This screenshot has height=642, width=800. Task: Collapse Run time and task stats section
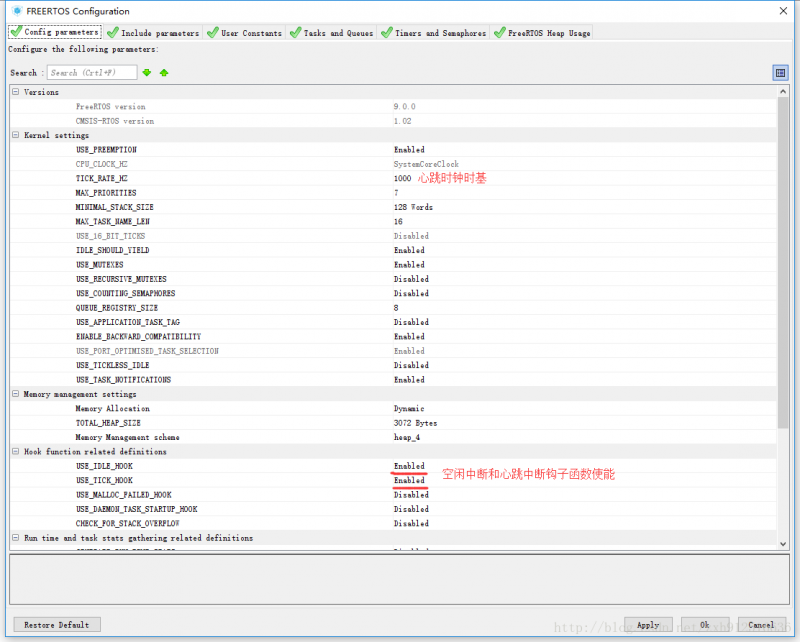click(x=16, y=538)
